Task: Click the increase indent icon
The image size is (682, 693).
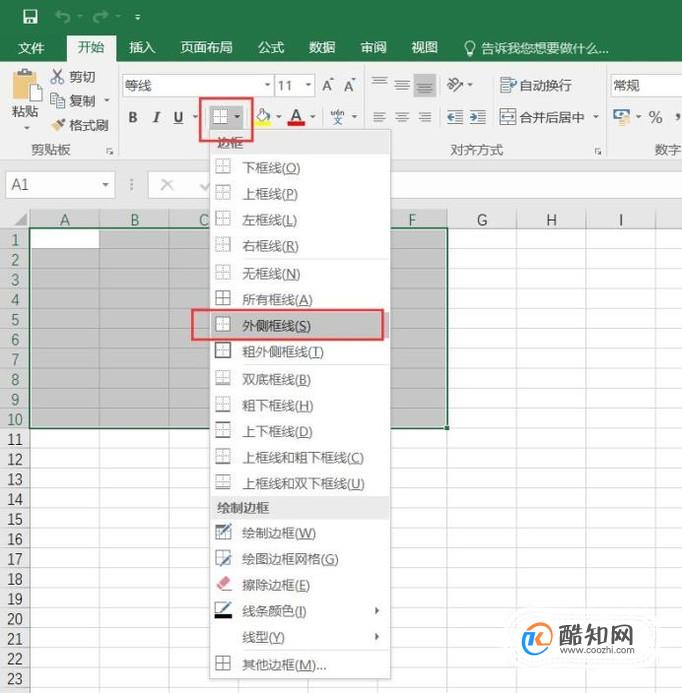Action: tap(477, 117)
